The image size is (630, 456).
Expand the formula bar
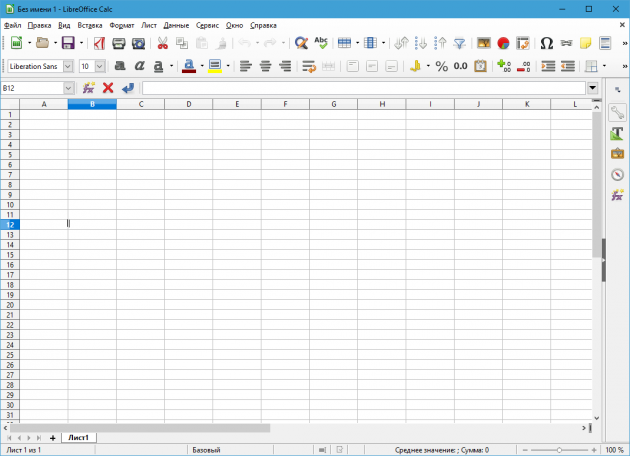[593, 88]
